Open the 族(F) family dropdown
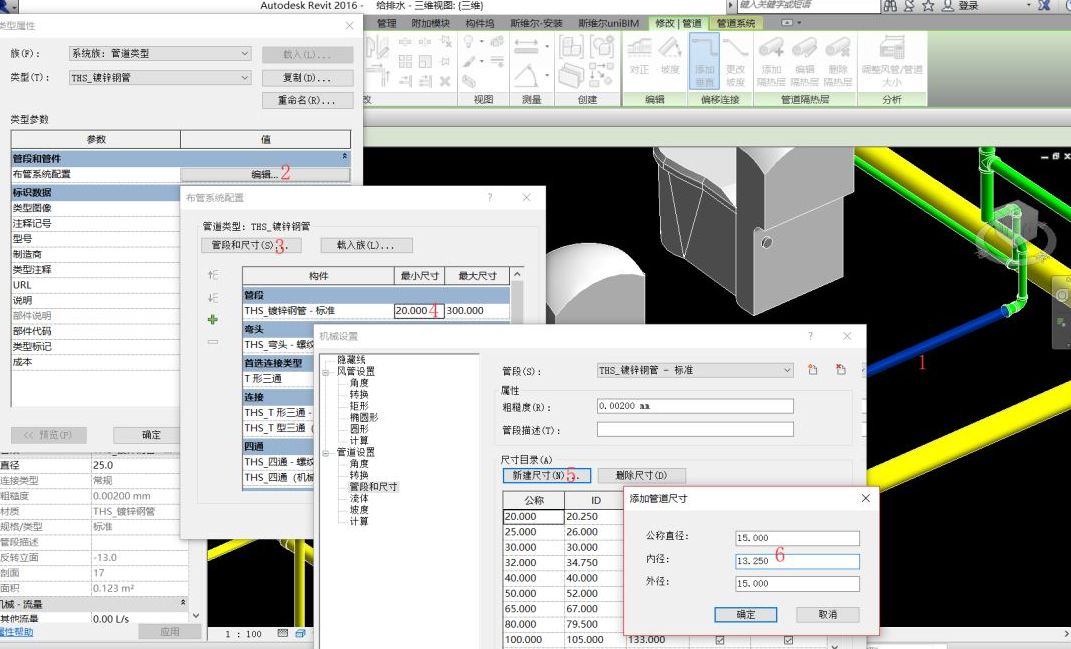The image size is (1071, 649). pyautogui.click(x=160, y=54)
